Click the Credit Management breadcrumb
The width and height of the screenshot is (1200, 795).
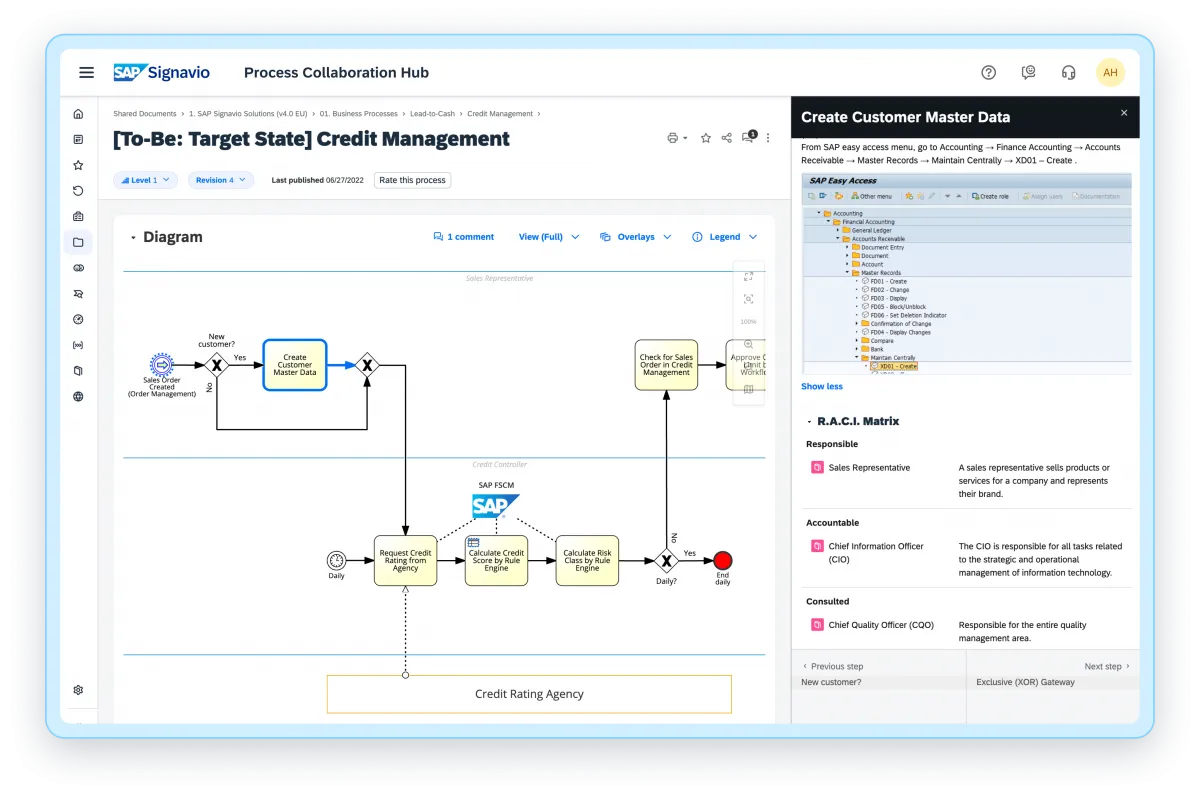(500, 114)
